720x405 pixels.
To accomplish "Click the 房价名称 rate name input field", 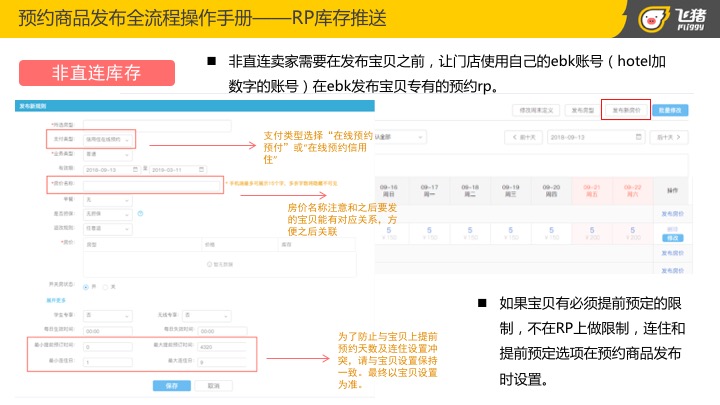I will [x=152, y=186].
